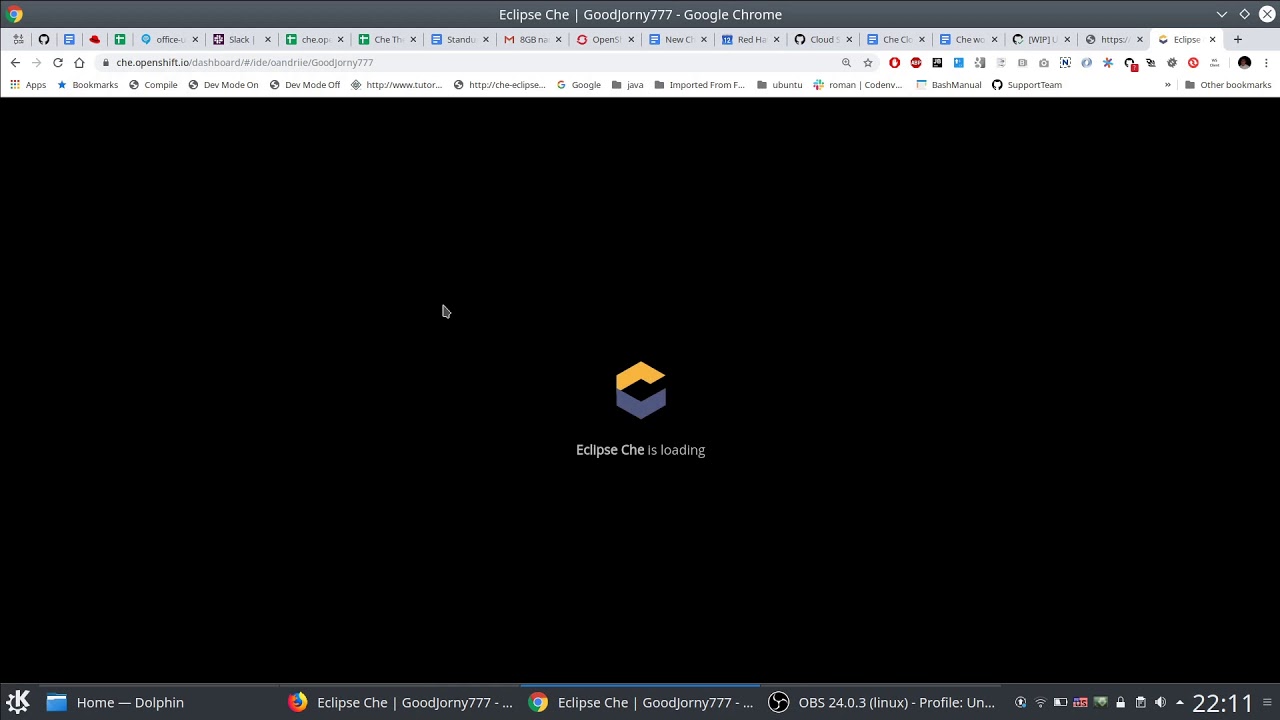Screen dimensions: 1280x720
Task: Open the pinned red hat tab
Action: coord(95,39)
